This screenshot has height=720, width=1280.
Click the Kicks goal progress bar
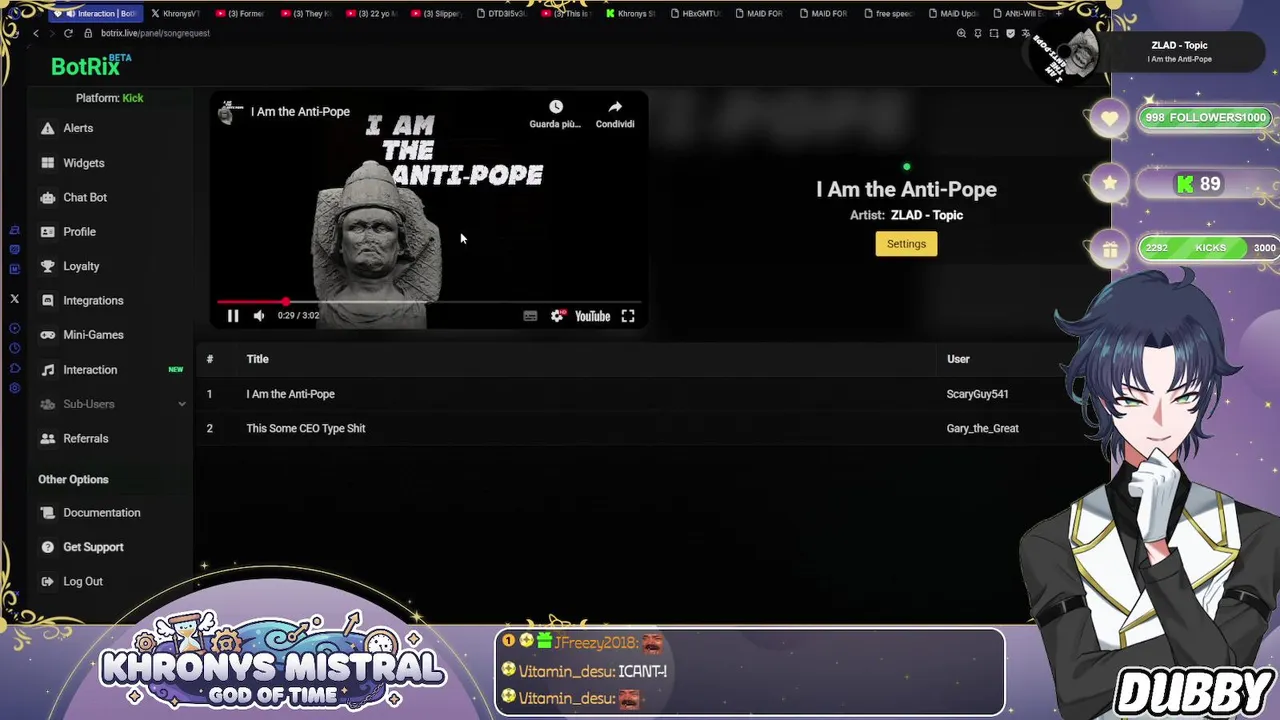click(1210, 248)
